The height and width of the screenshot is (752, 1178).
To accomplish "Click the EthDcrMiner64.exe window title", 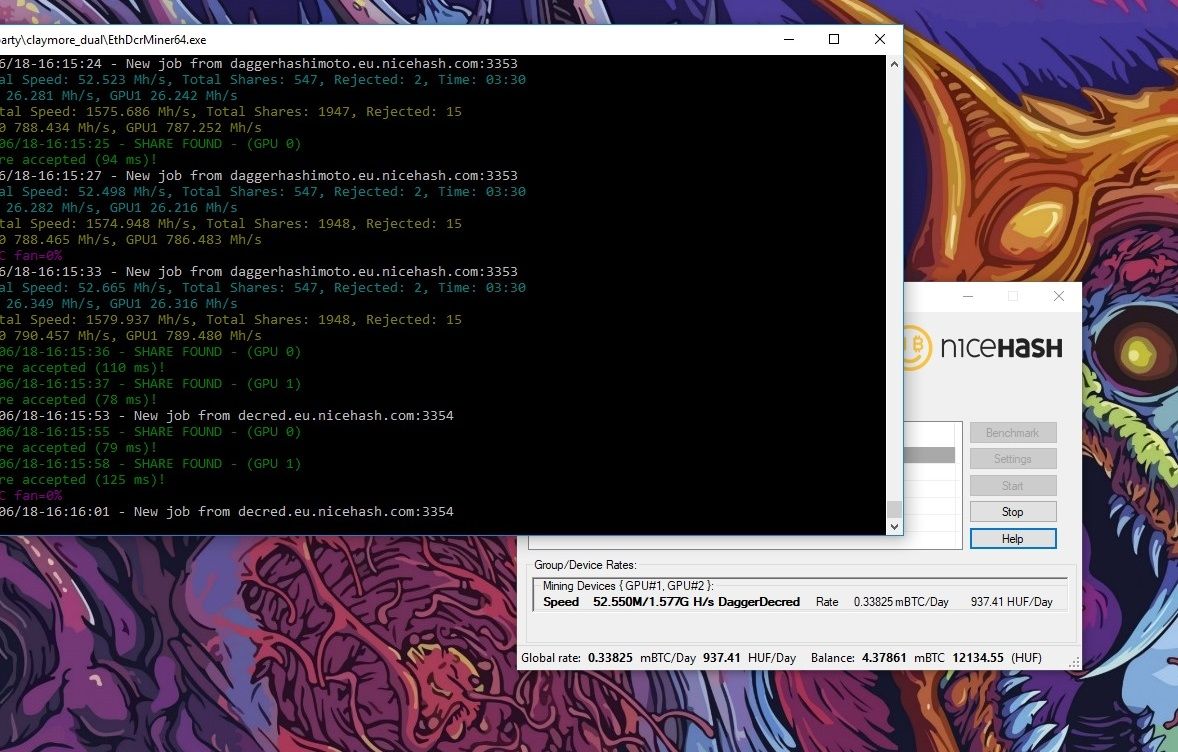I will 103,40.
